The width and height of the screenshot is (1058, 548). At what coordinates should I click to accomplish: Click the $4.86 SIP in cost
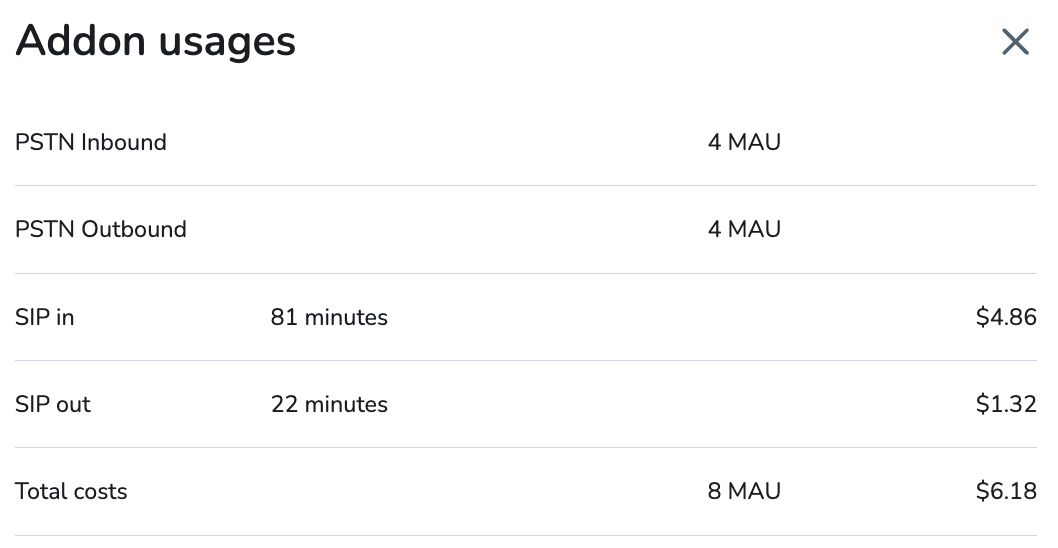point(1006,318)
